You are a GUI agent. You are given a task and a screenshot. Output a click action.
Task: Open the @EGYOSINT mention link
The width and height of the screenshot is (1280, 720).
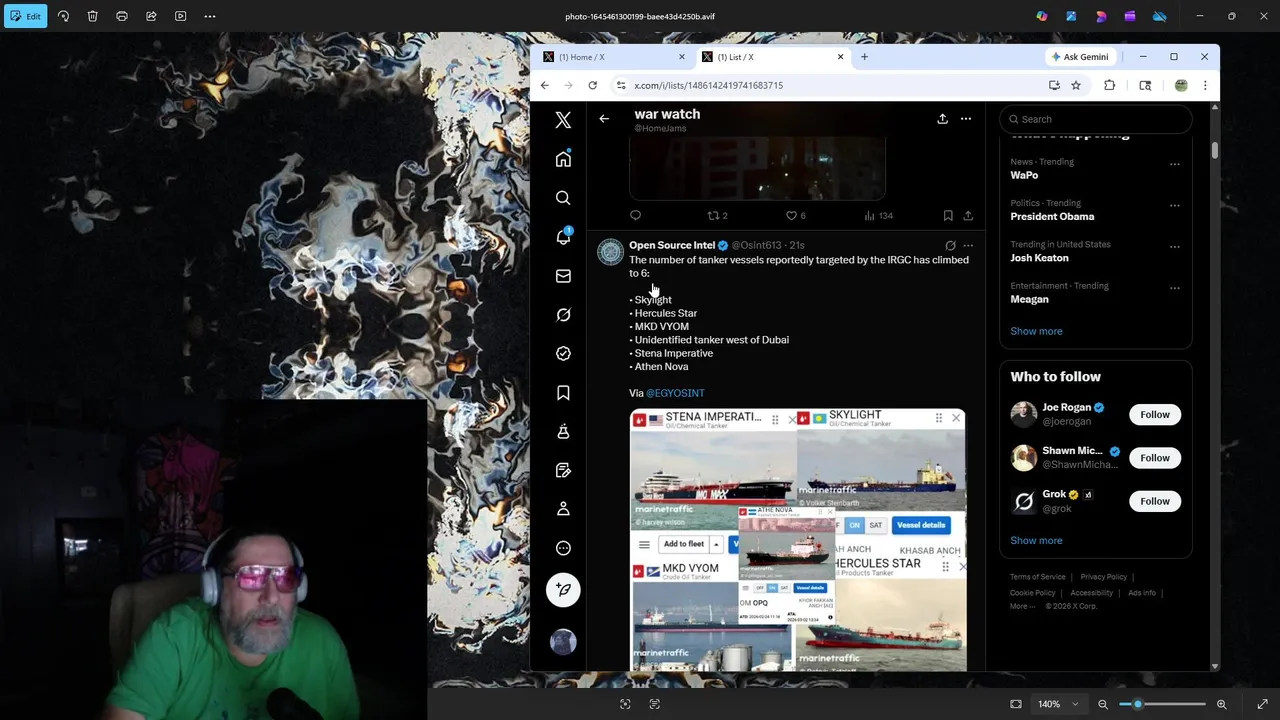pyautogui.click(x=675, y=393)
